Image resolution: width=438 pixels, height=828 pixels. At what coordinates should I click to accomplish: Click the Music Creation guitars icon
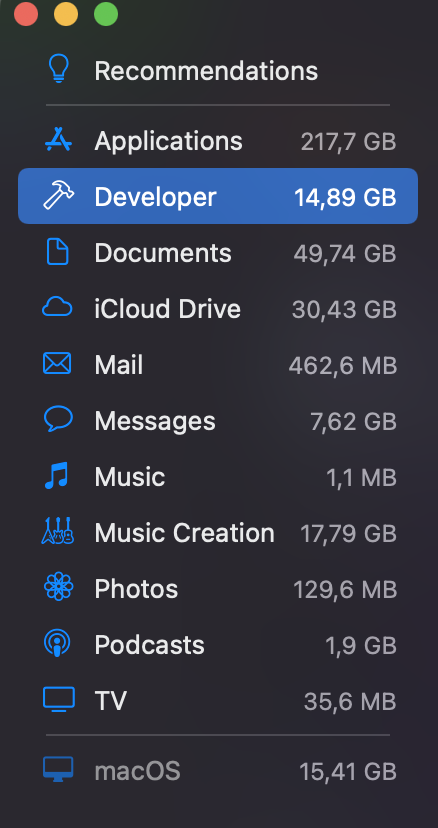tap(58, 531)
